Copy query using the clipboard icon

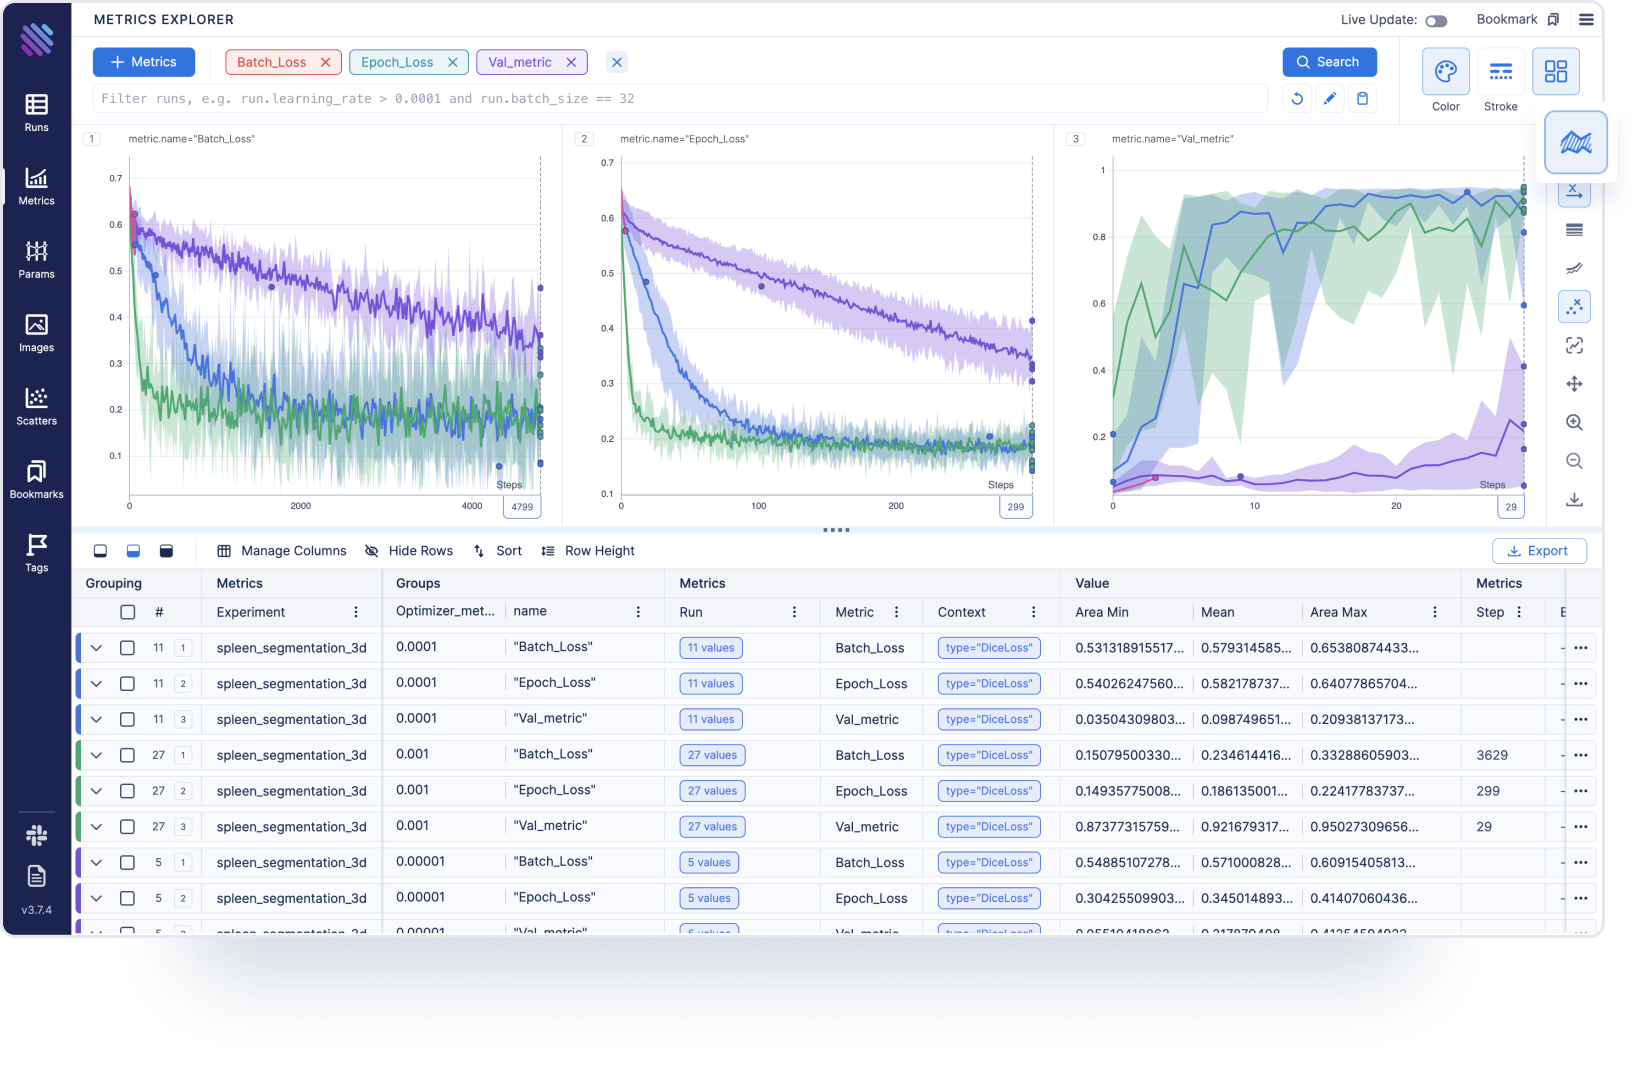[1362, 99]
